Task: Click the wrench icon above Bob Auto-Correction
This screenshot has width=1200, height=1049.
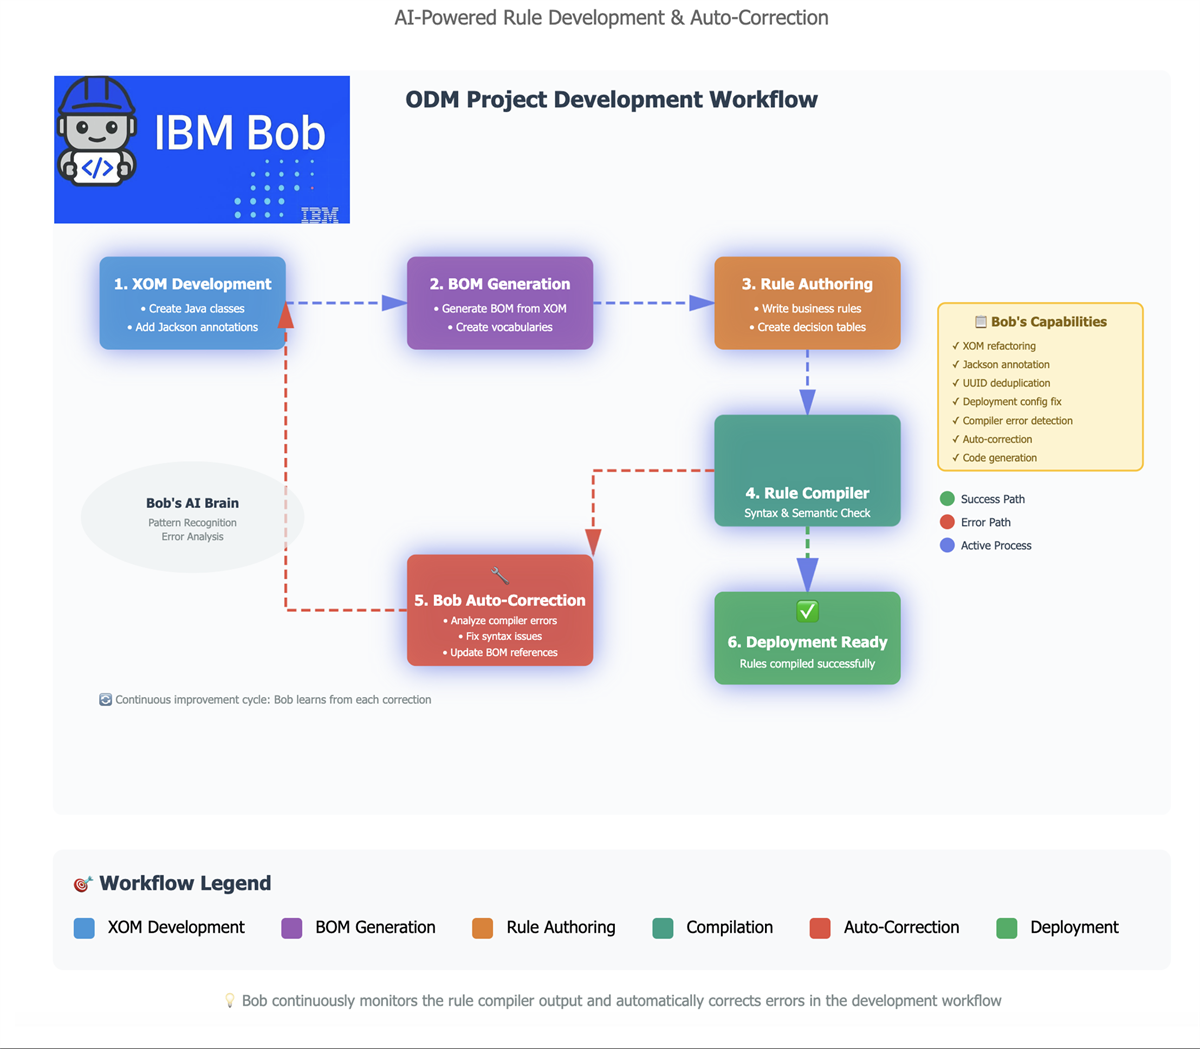Action: tap(500, 575)
